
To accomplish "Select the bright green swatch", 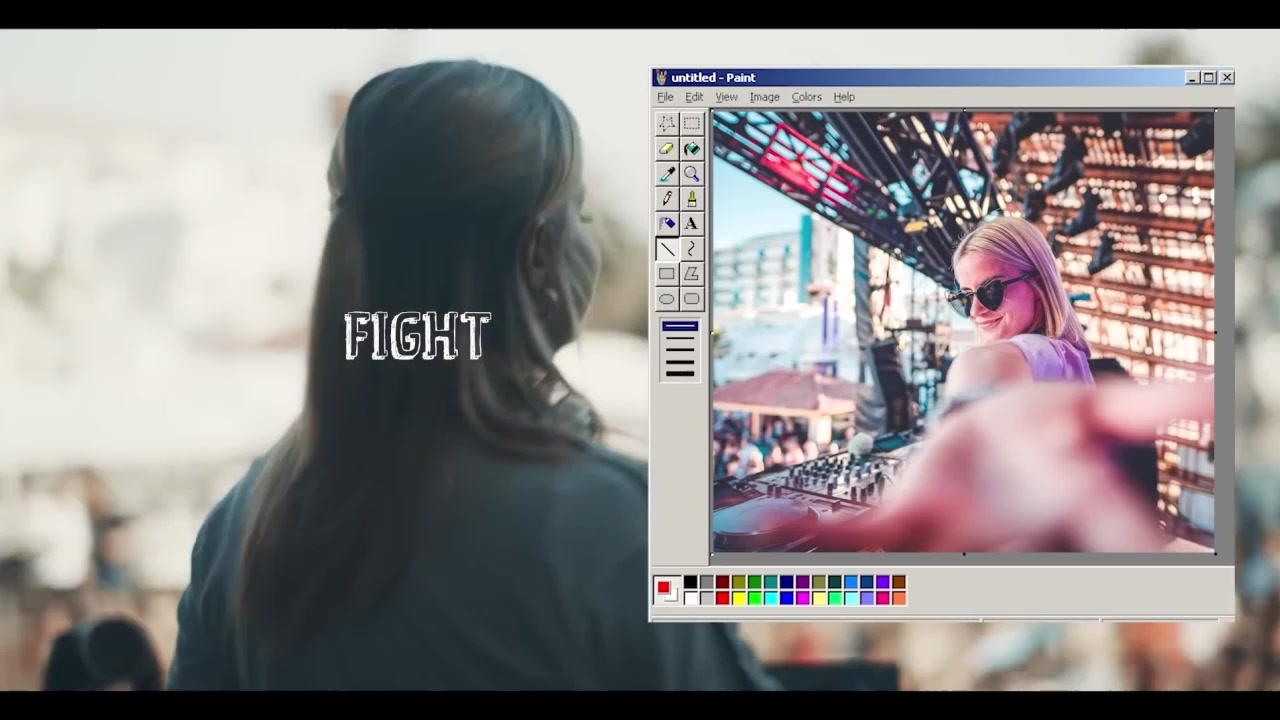I will click(755, 598).
